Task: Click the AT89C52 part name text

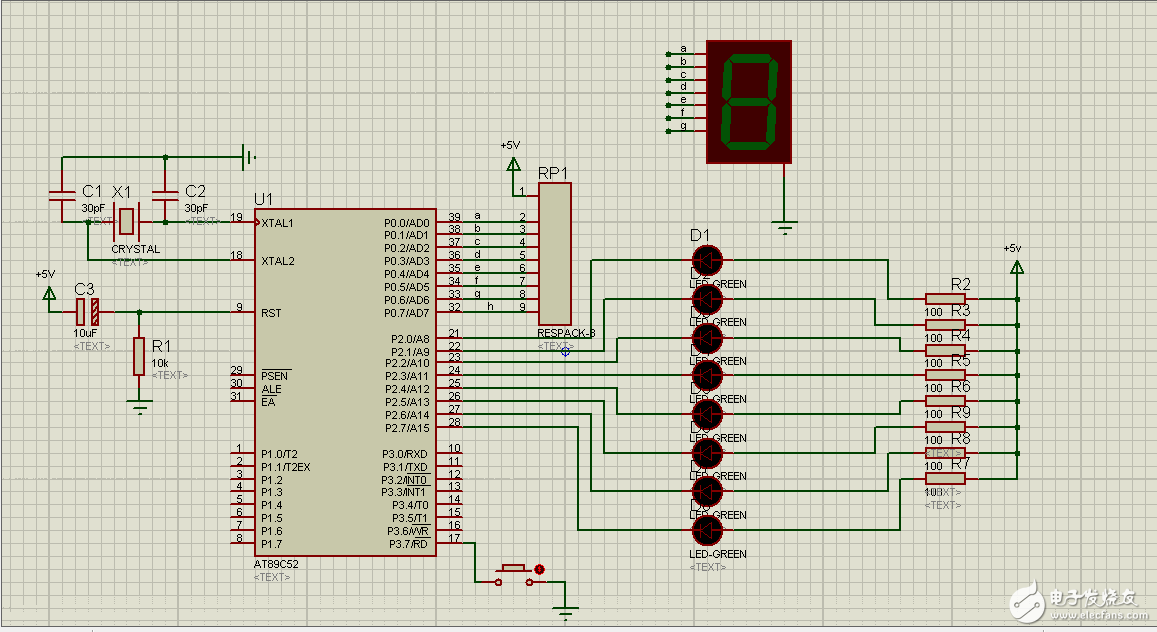Action: pyautogui.click(x=276, y=564)
